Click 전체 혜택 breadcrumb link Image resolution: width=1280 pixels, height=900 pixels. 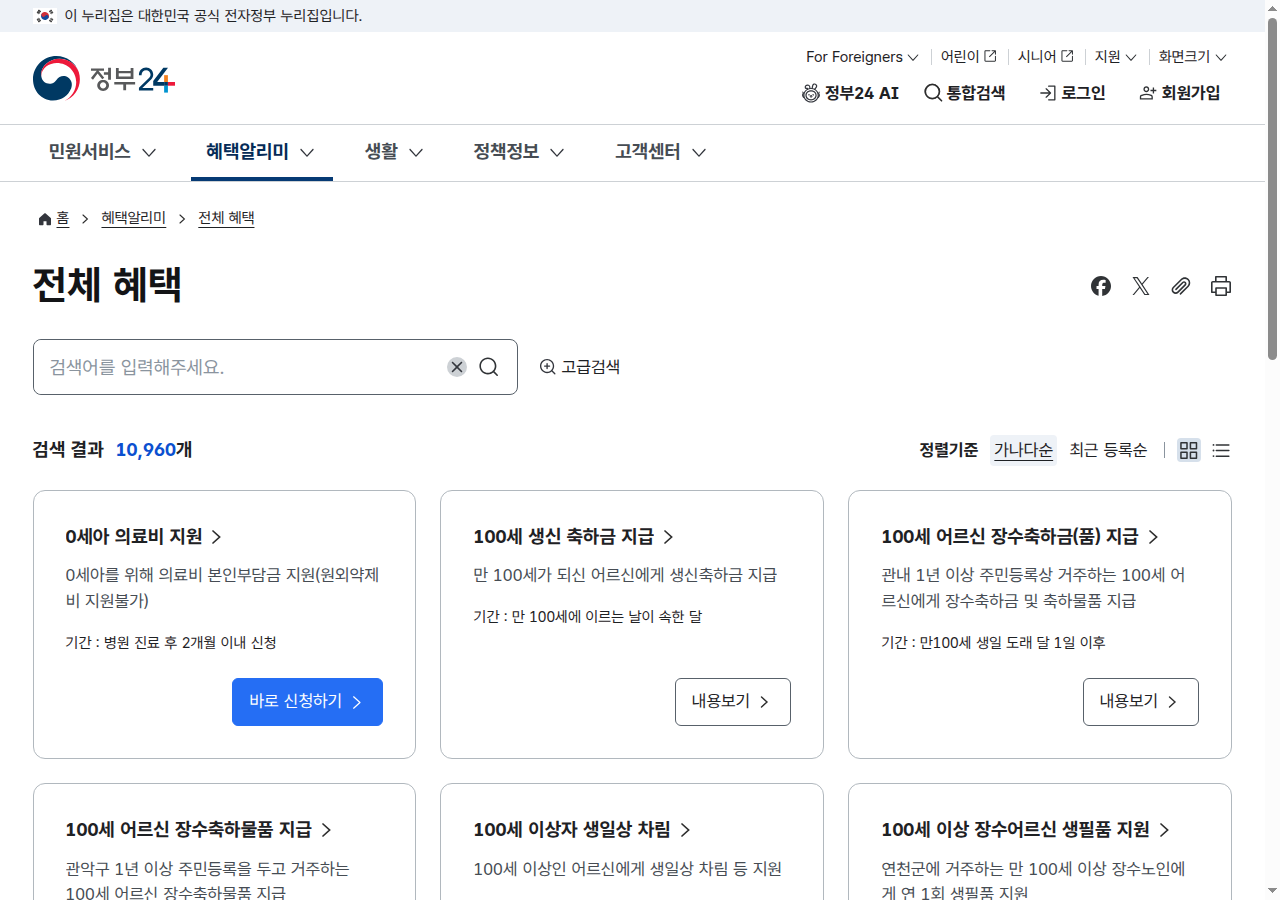(x=226, y=218)
